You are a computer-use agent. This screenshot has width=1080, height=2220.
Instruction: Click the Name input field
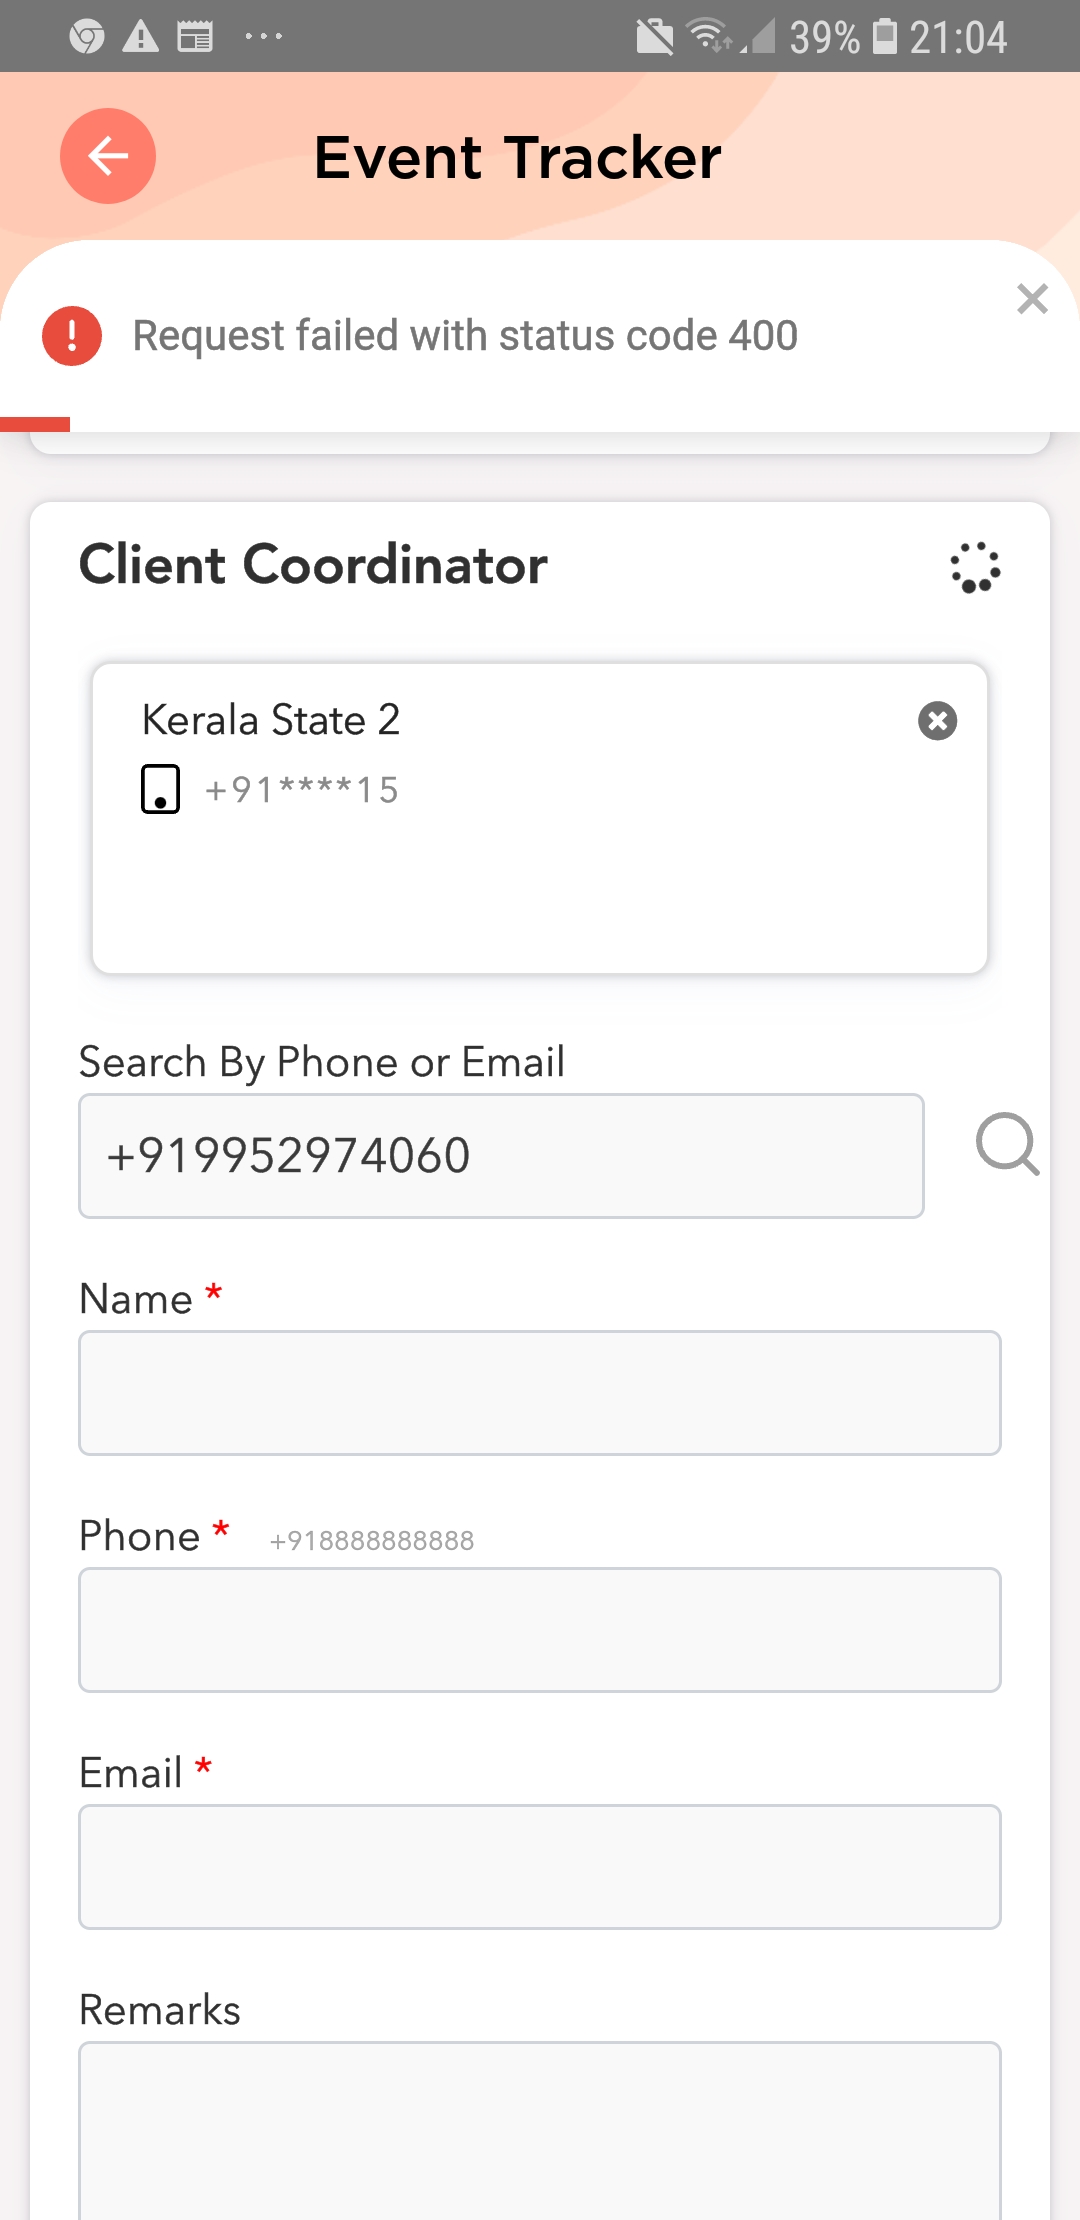(540, 1393)
